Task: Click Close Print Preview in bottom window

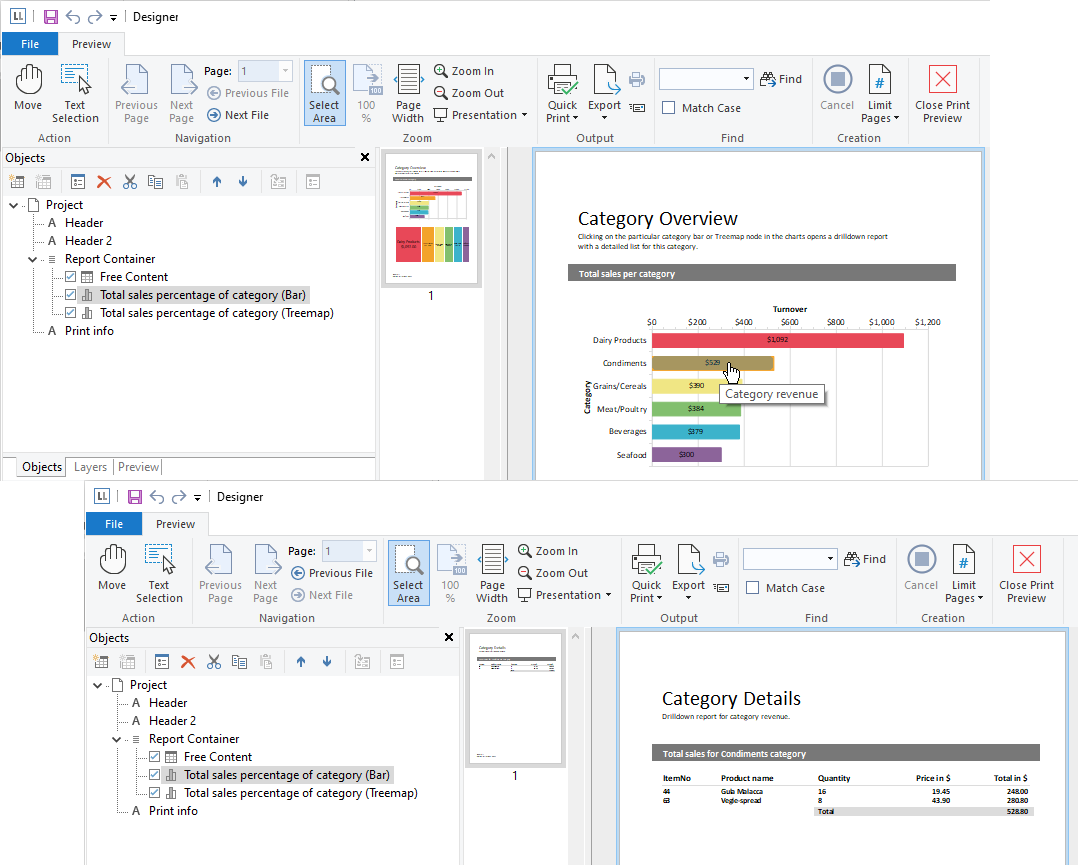Action: click(1026, 573)
